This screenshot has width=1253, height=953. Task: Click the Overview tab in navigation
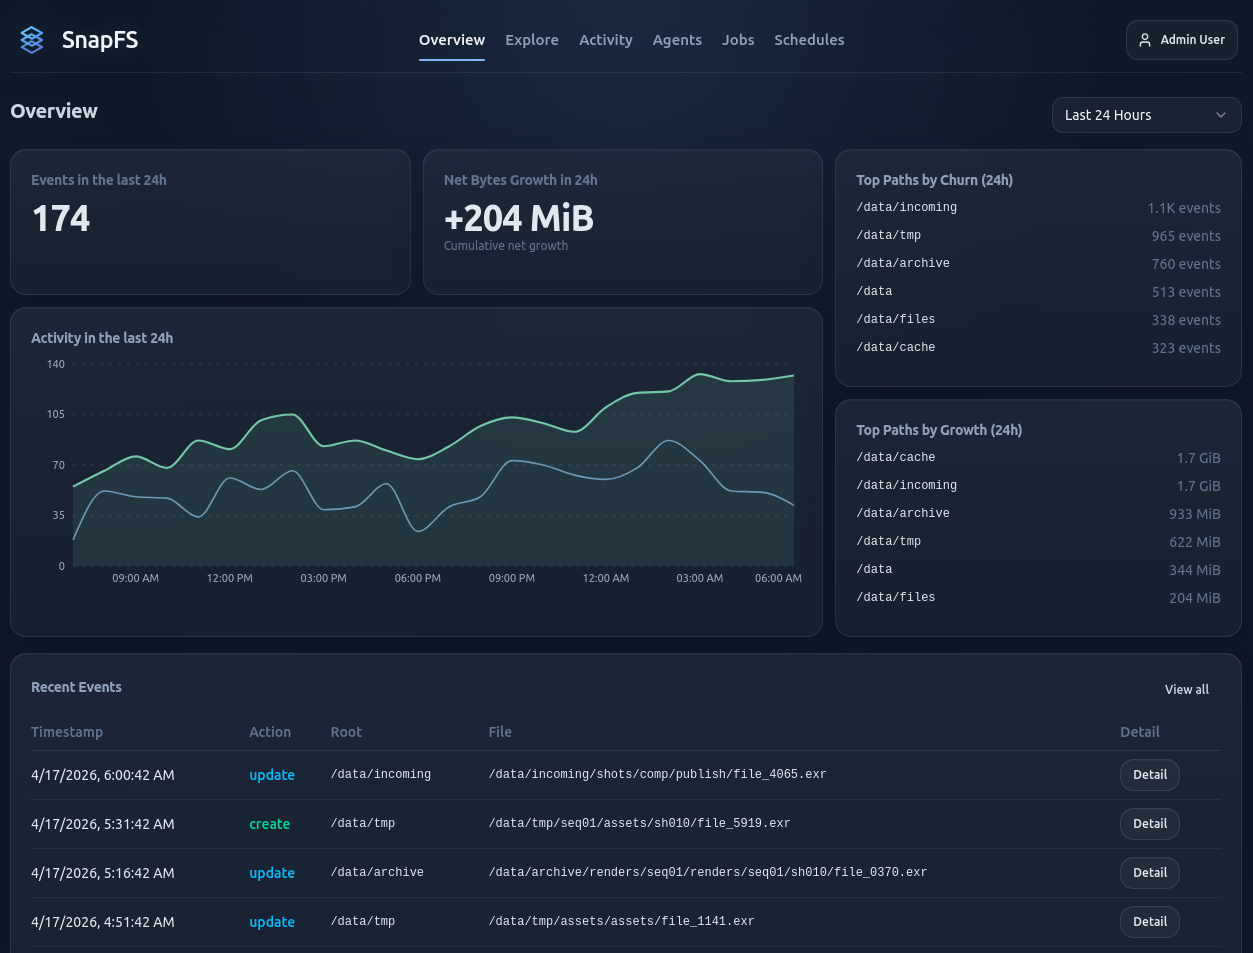pyautogui.click(x=451, y=40)
